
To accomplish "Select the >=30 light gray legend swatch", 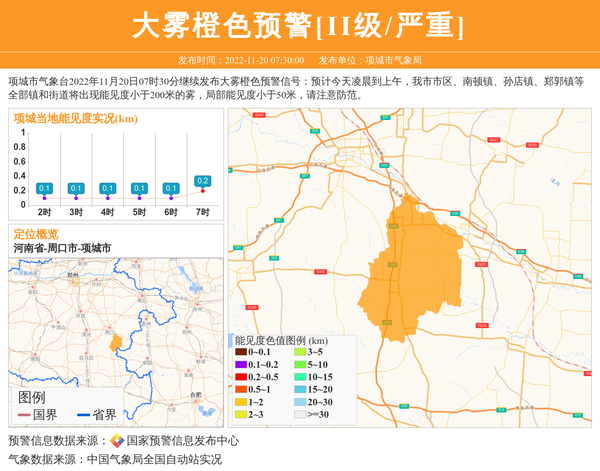I will click(x=299, y=413).
